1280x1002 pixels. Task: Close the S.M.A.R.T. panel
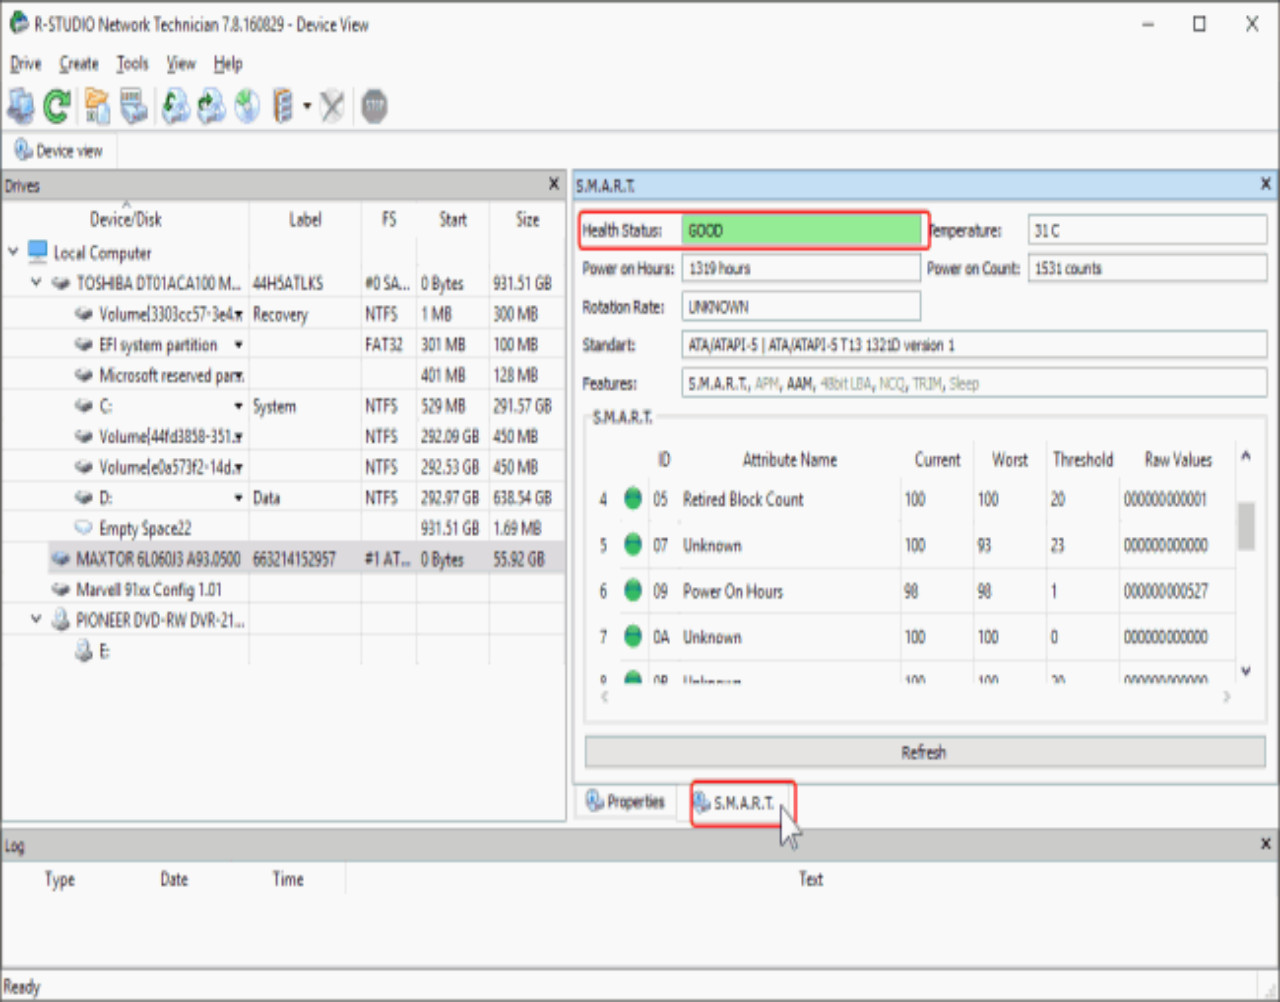(x=1265, y=184)
